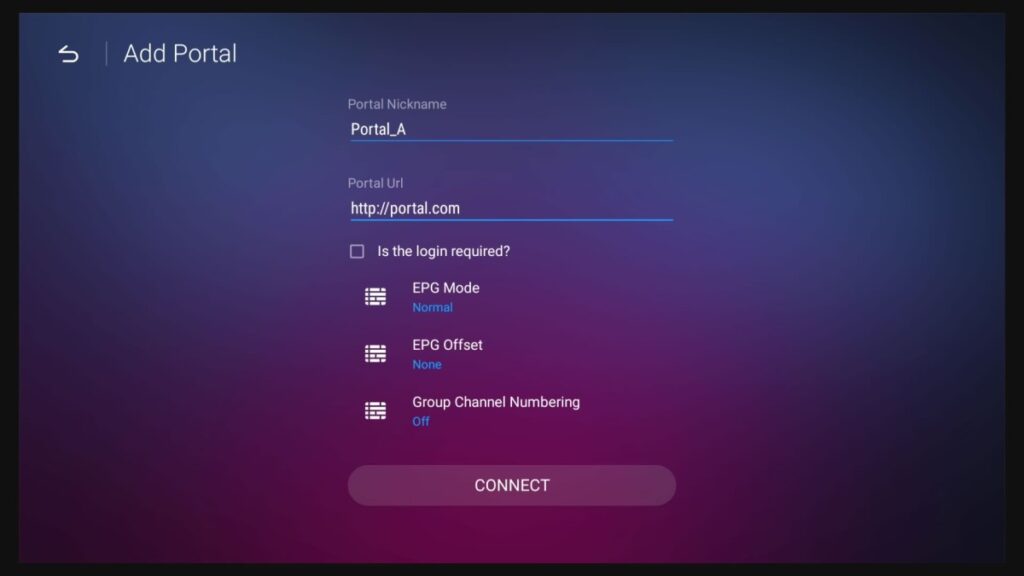Click the list icon beside EPG Mode

click(x=376, y=297)
